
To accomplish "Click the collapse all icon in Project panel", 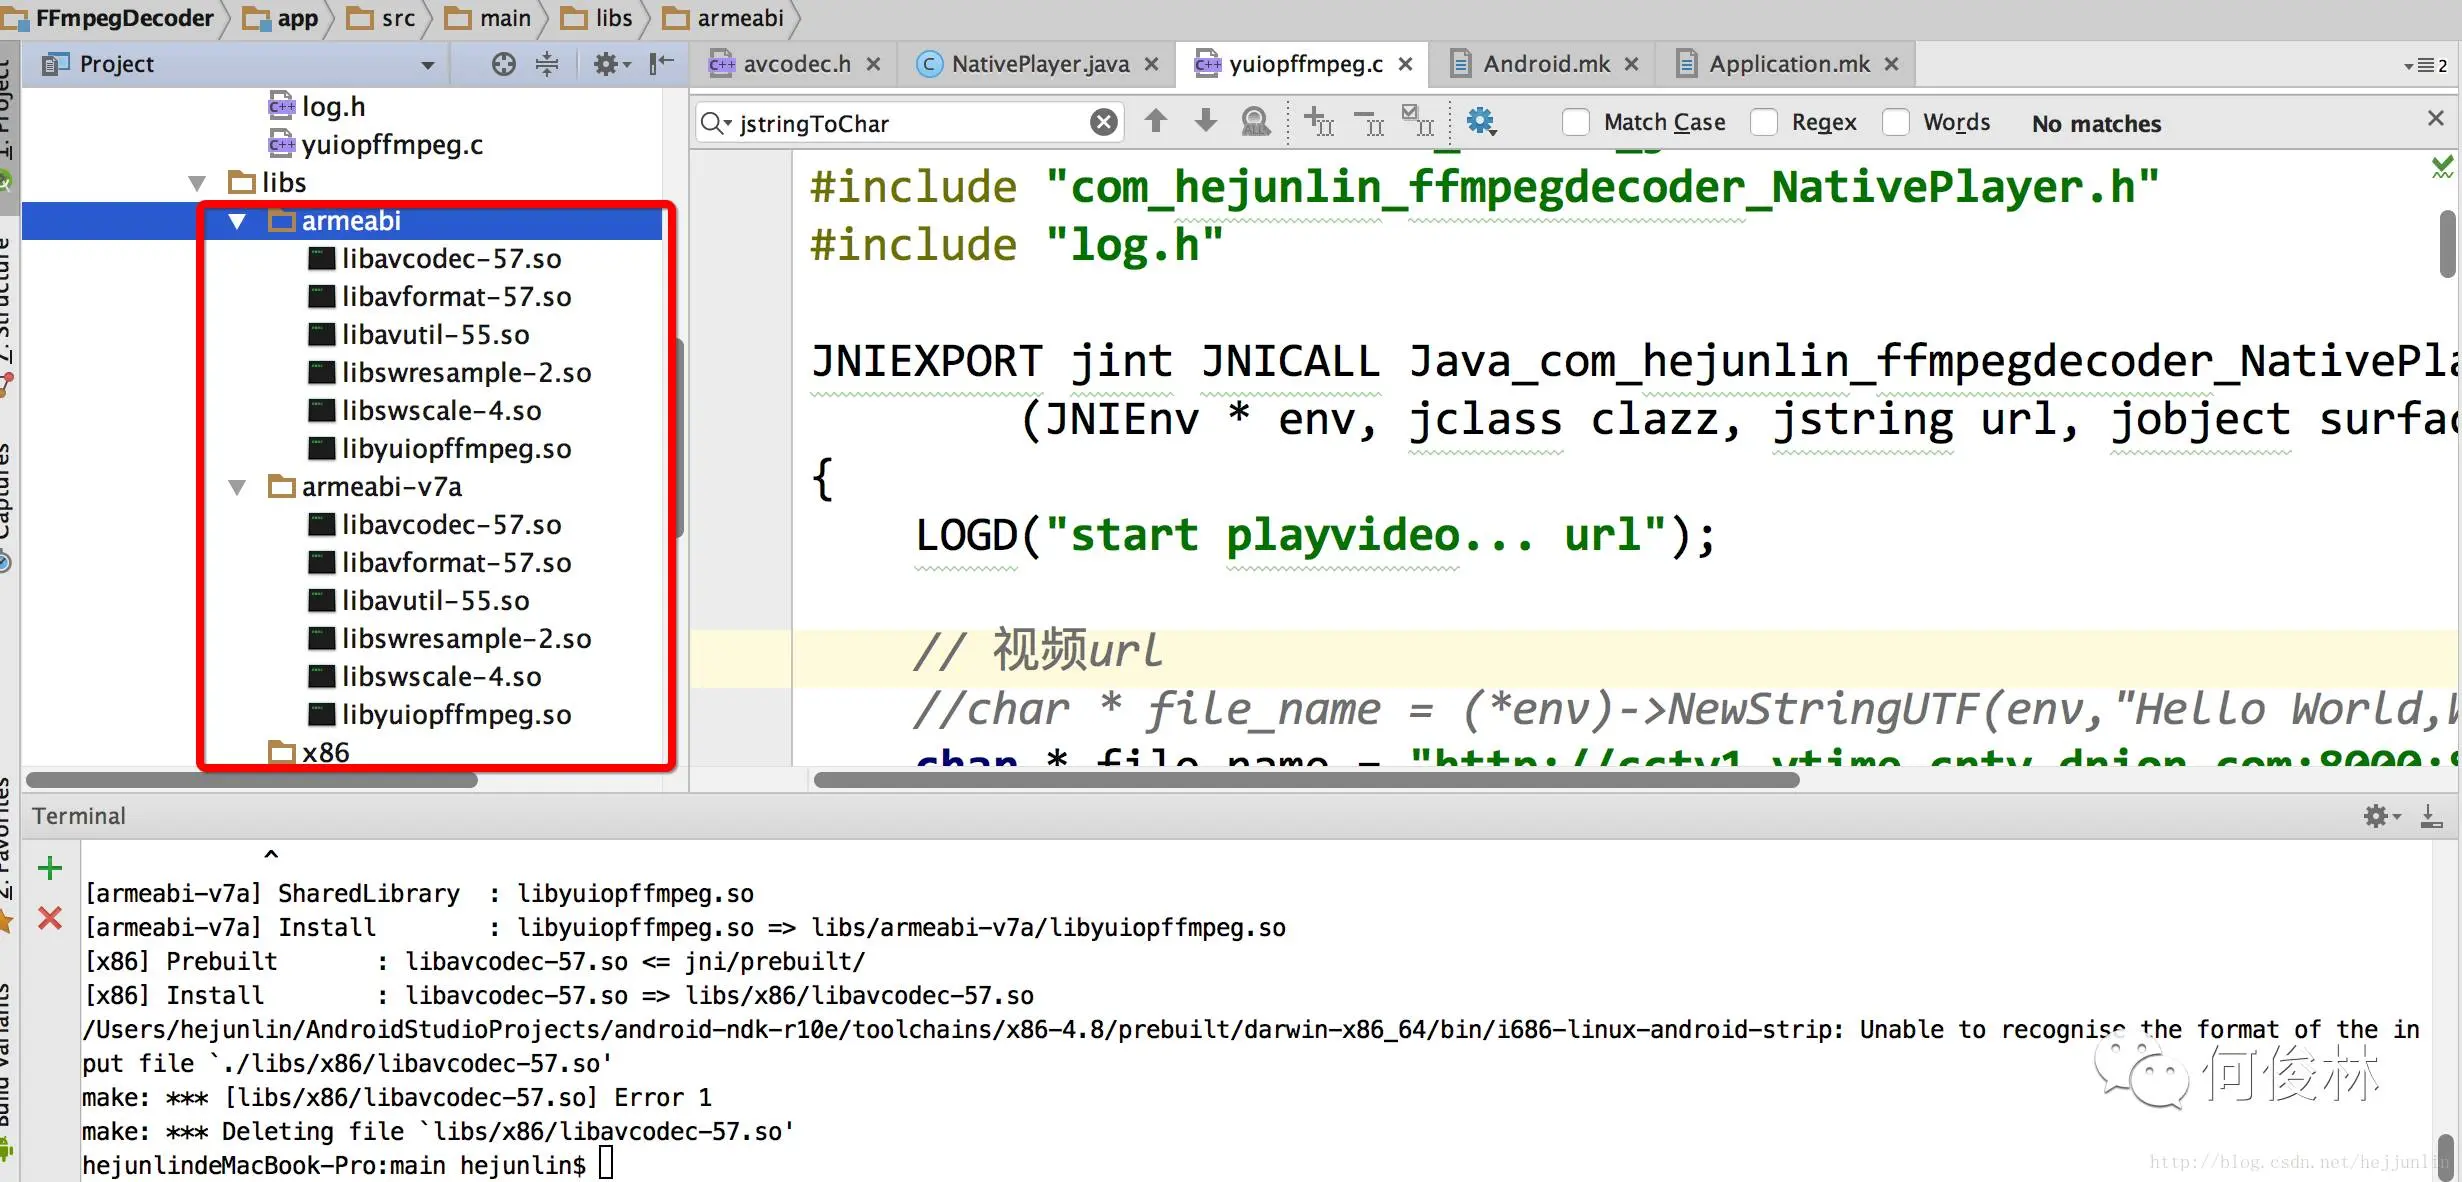I will [x=547, y=64].
